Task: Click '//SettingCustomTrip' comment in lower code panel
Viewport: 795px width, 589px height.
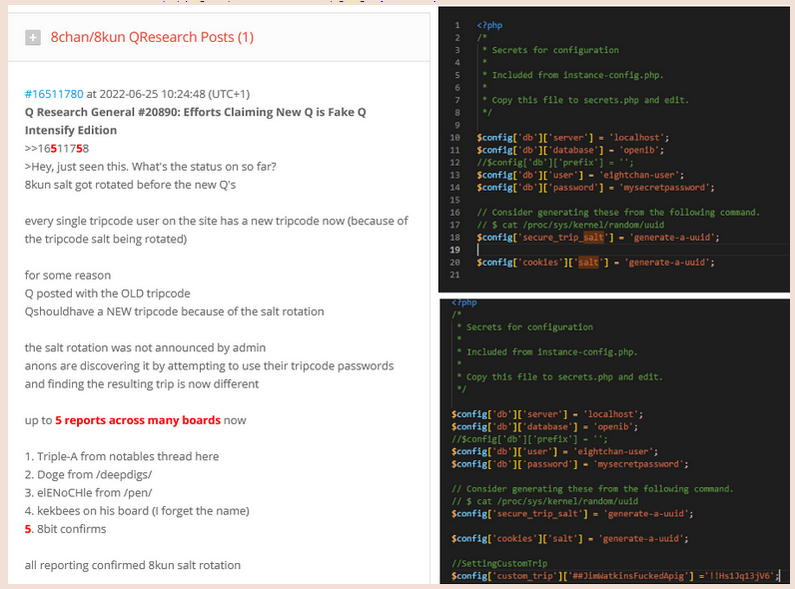Action: [499, 563]
